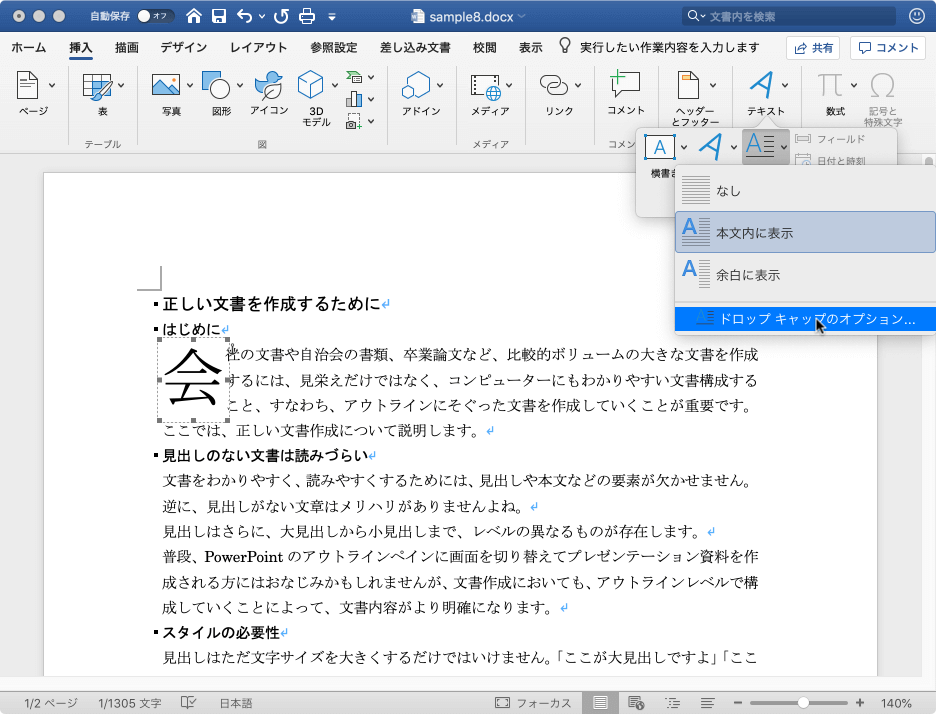
Task: Toggle the 自動保存 autosave switch
Action: click(x=155, y=16)
